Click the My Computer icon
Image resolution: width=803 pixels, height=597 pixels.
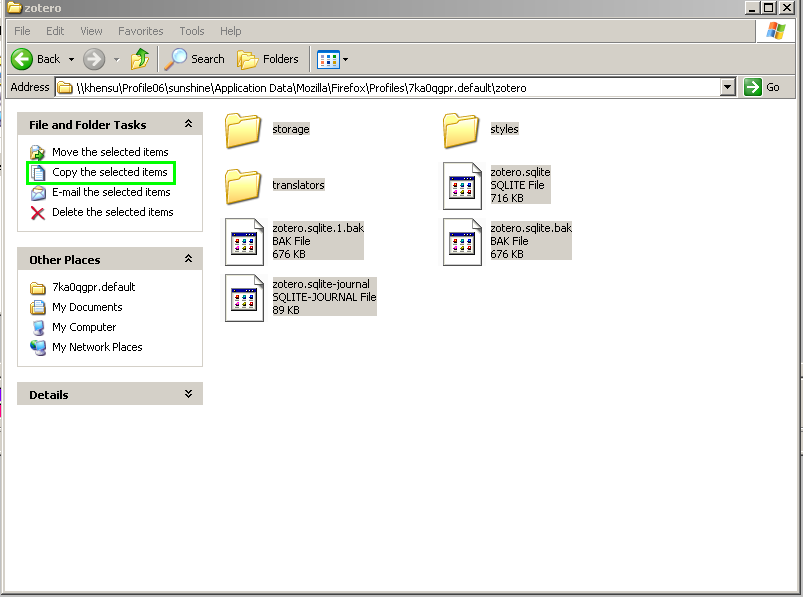(x=38, y=328)
